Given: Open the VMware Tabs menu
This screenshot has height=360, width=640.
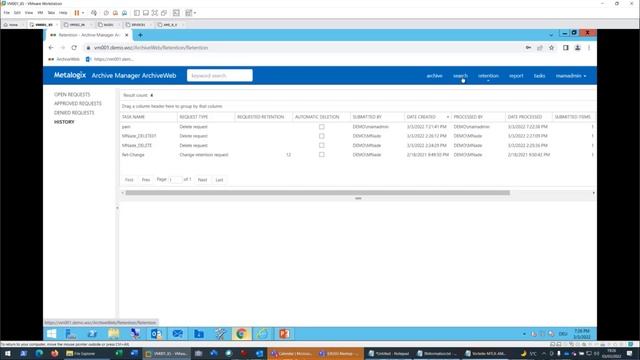Looking at the screenshot, I should click(x=51, y=13).
